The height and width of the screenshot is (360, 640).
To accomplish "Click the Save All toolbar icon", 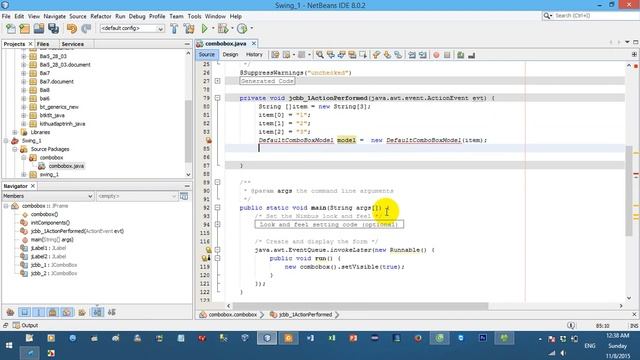I will [x=53, y=29].
